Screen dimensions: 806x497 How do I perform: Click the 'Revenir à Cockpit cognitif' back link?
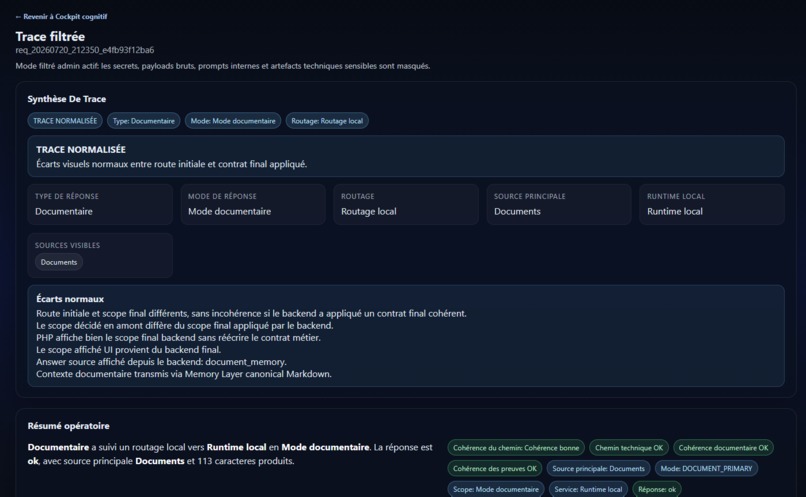pos(61,16)
